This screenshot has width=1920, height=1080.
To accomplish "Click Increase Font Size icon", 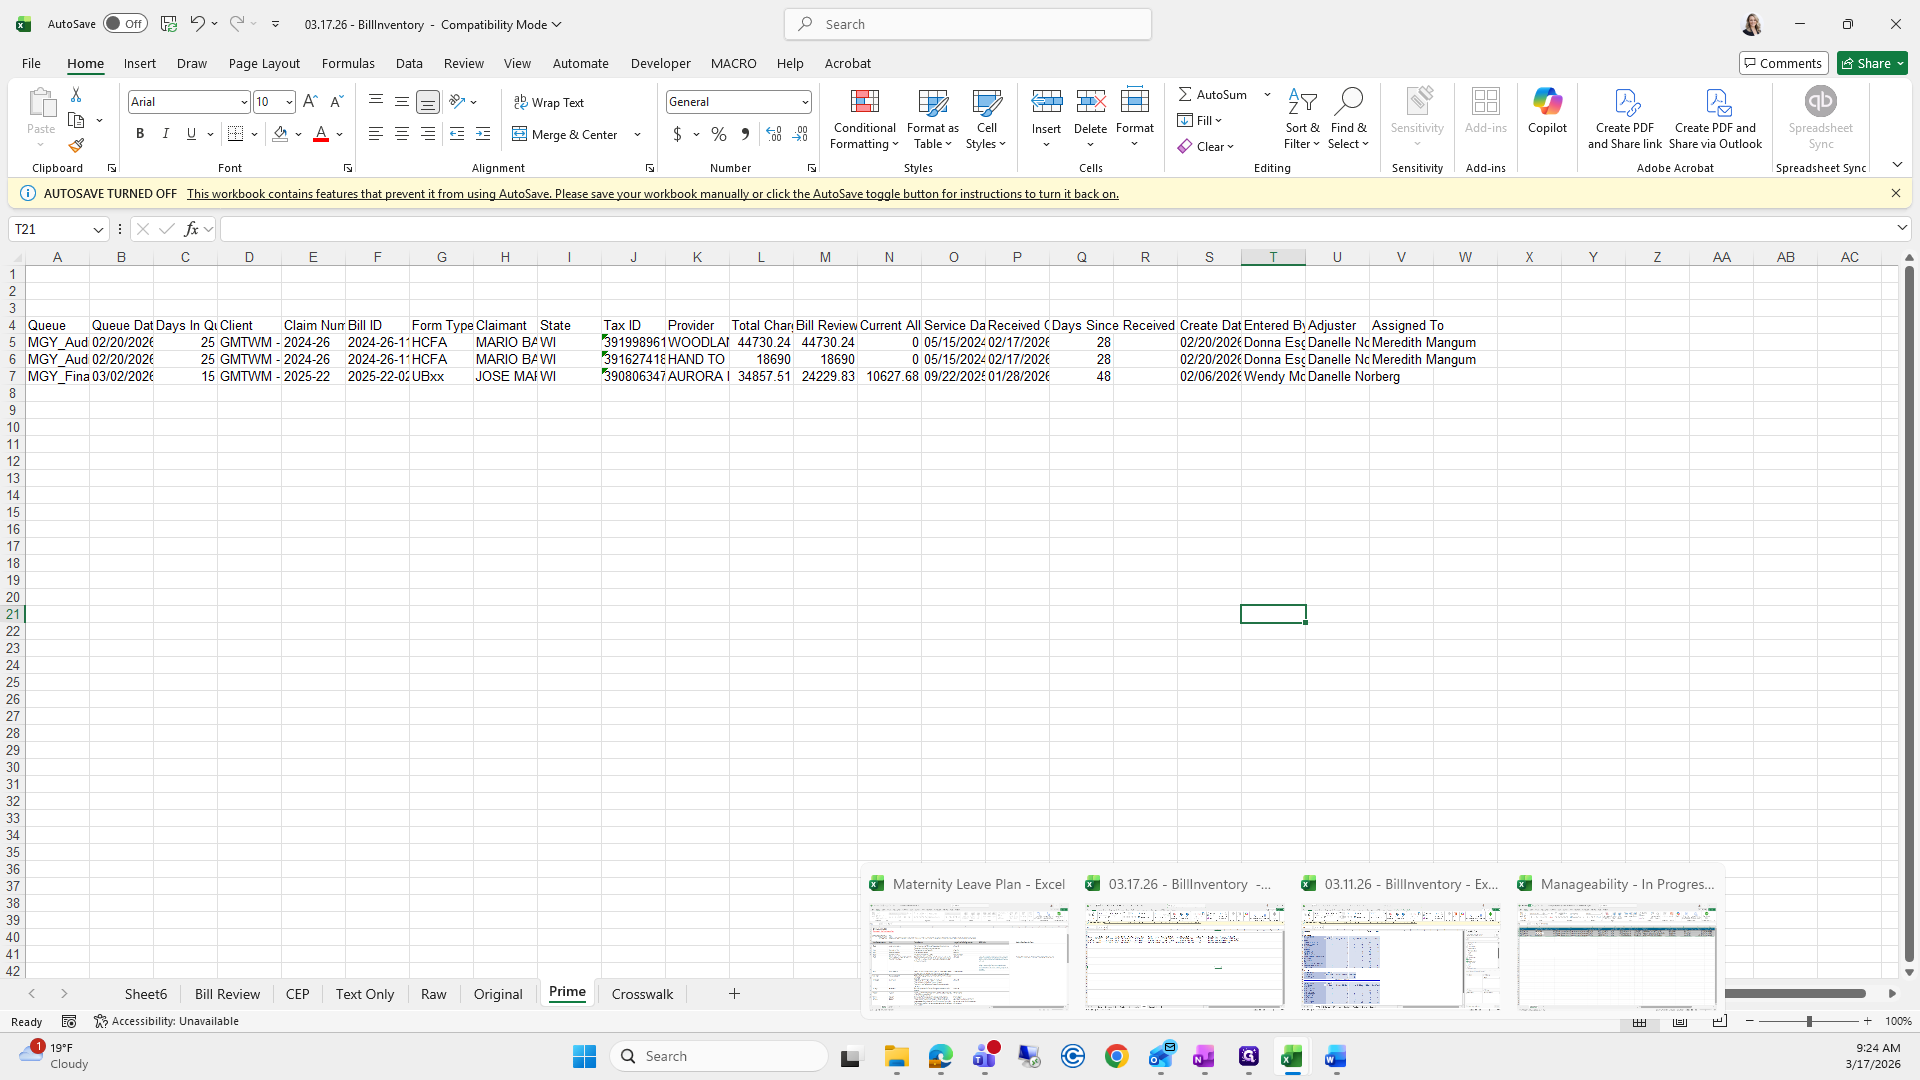I will [x=310, y=101].
